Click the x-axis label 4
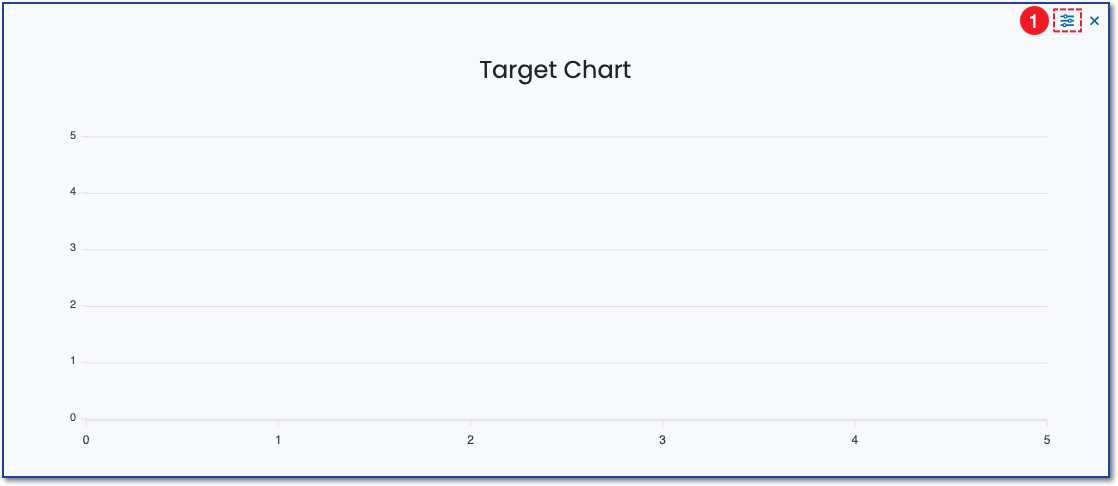This screenshot has height=486, width=1118. (854, 440)
